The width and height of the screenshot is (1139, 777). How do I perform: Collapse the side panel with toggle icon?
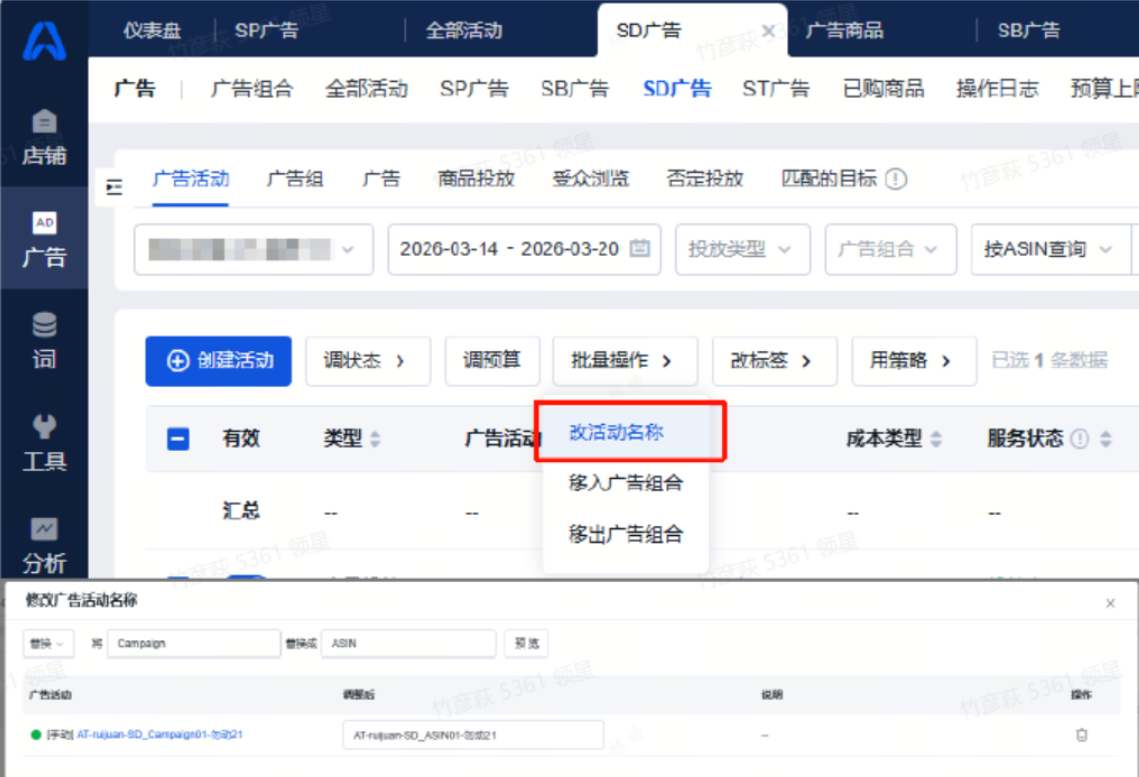pyautogui.click(x=114, y=187)
